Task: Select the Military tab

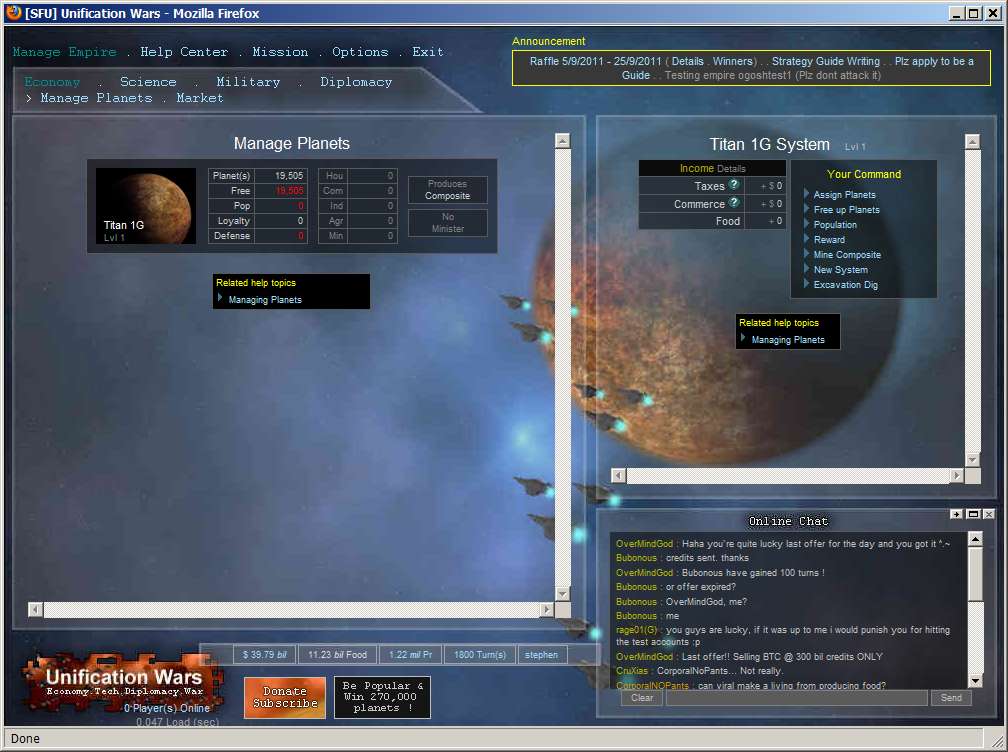Action: pos(248,82)
